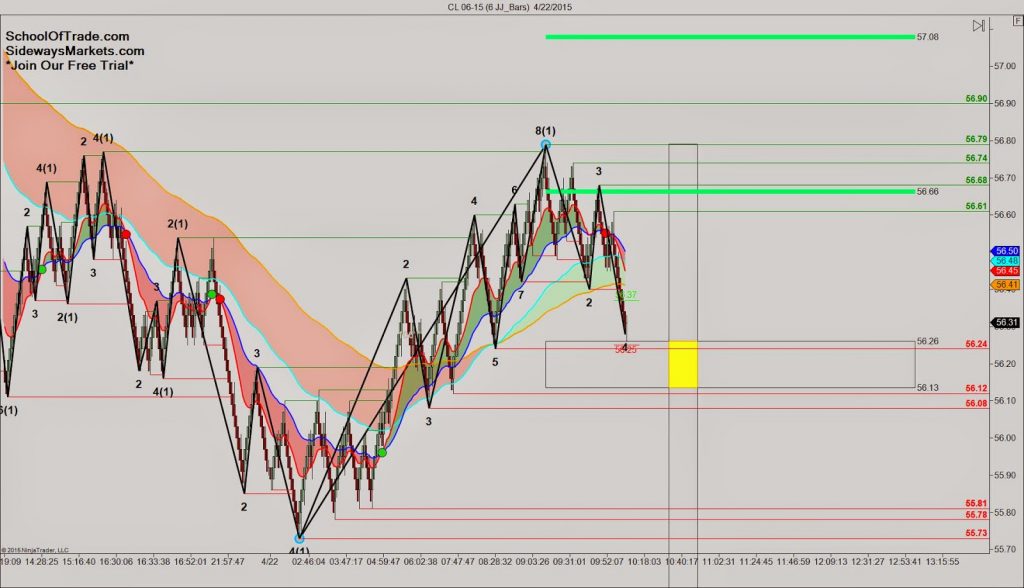Click the 10:40:17 time axis label

[x=682, y=561]
